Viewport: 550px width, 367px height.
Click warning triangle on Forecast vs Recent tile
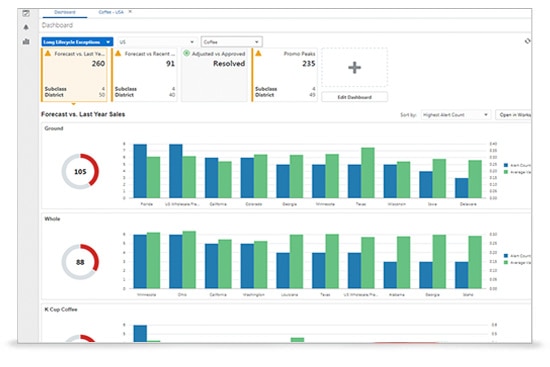118,53
